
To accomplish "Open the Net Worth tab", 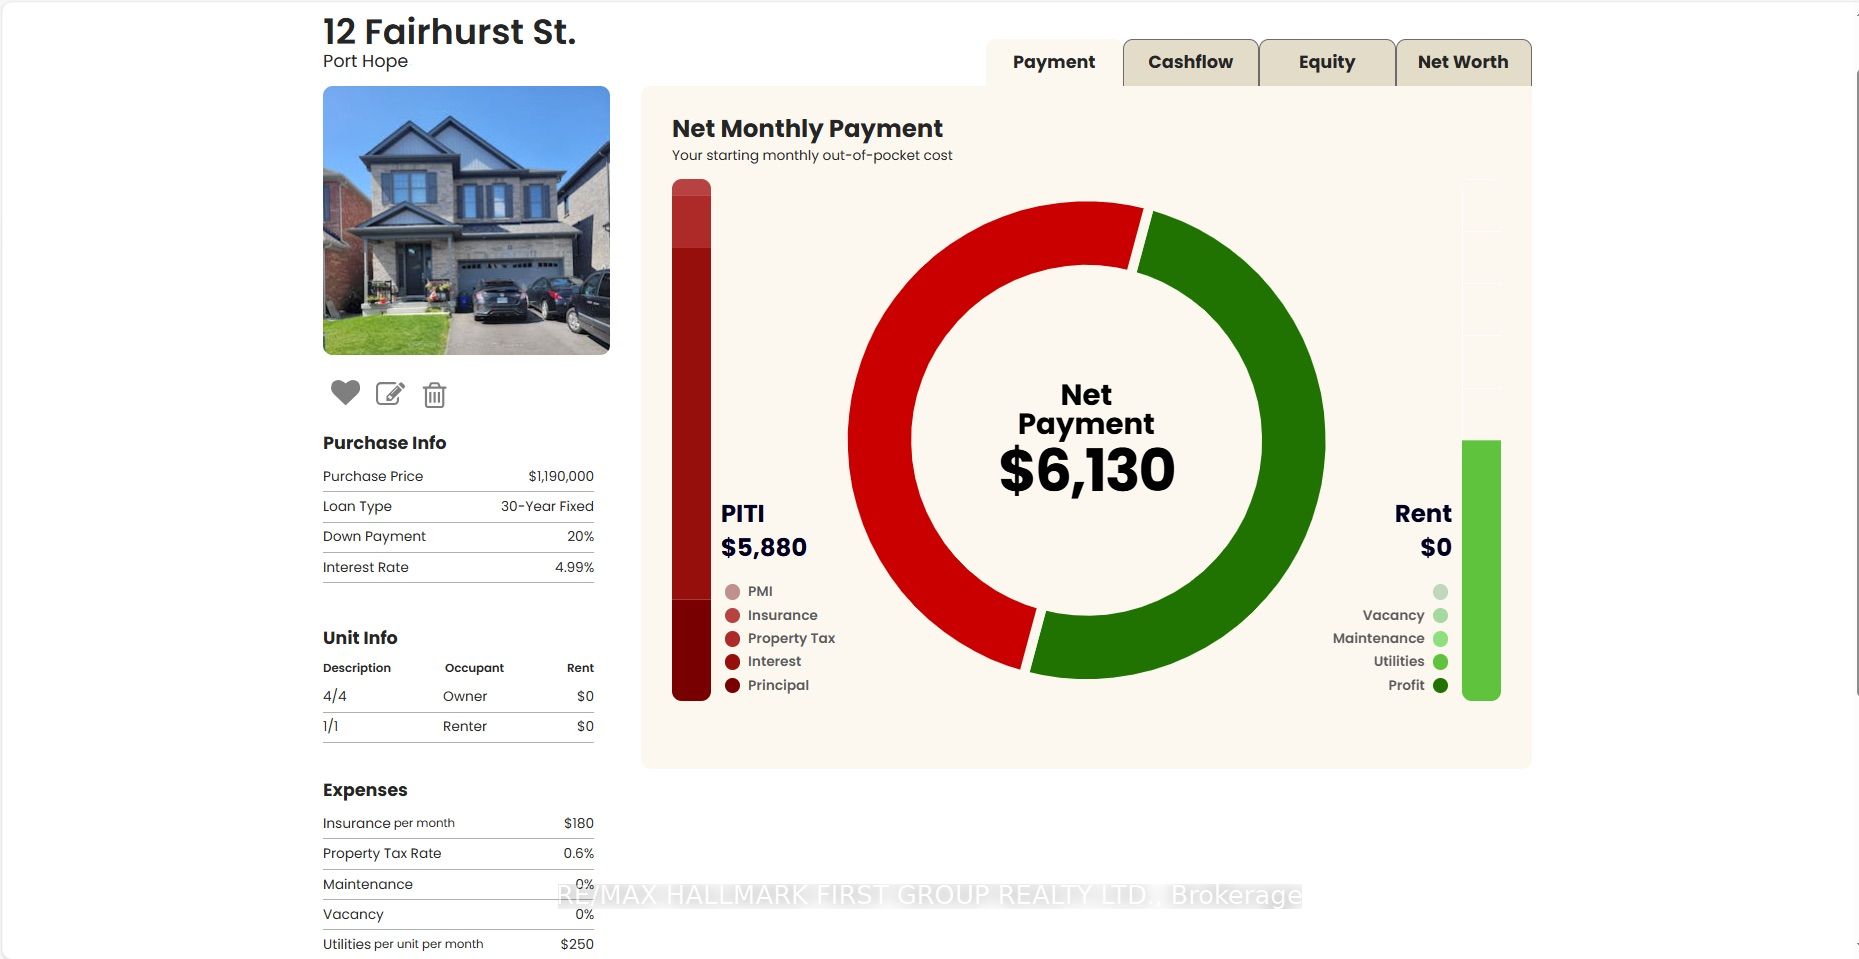I will [1463, 62].
